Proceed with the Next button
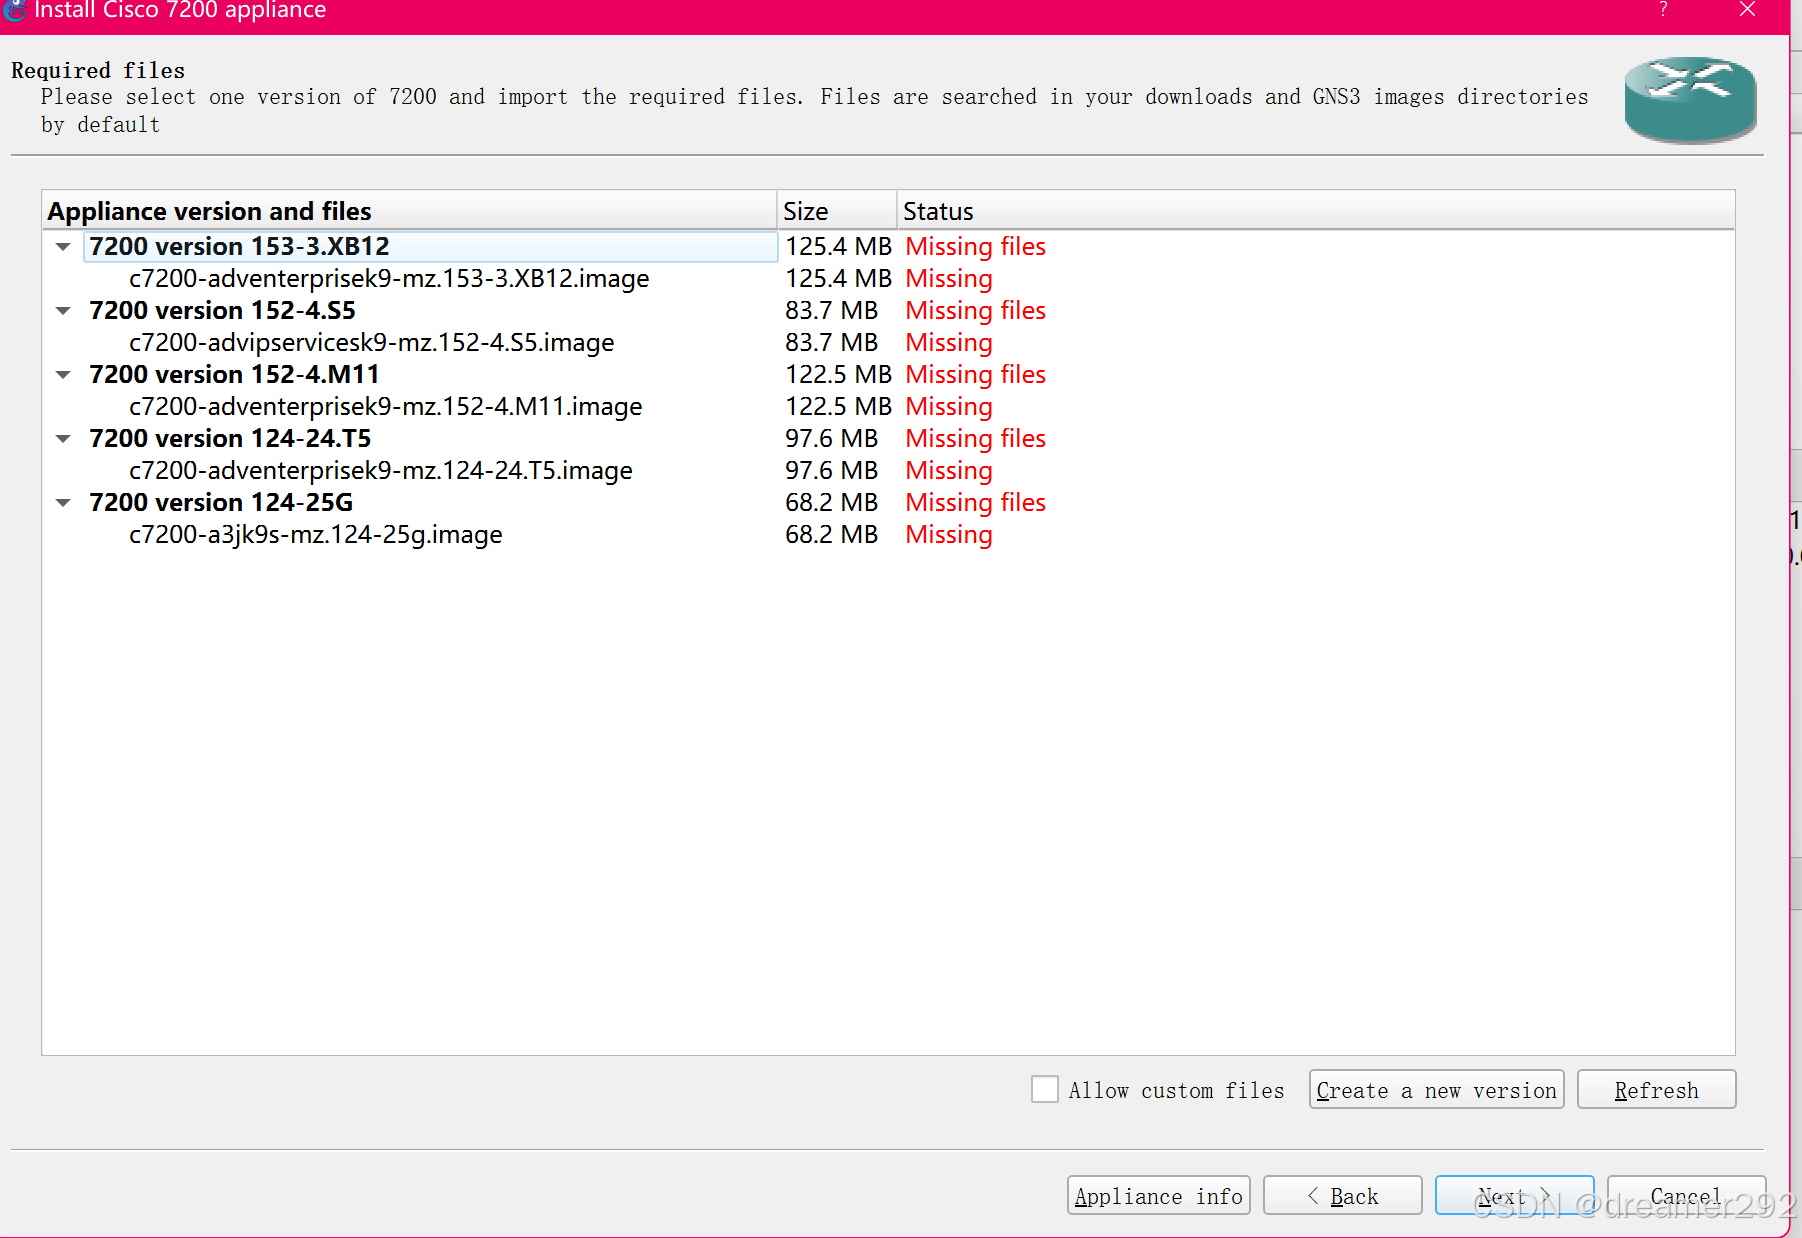The width and height of the screenshot is (1802, 1238). coord(1514,1196)
